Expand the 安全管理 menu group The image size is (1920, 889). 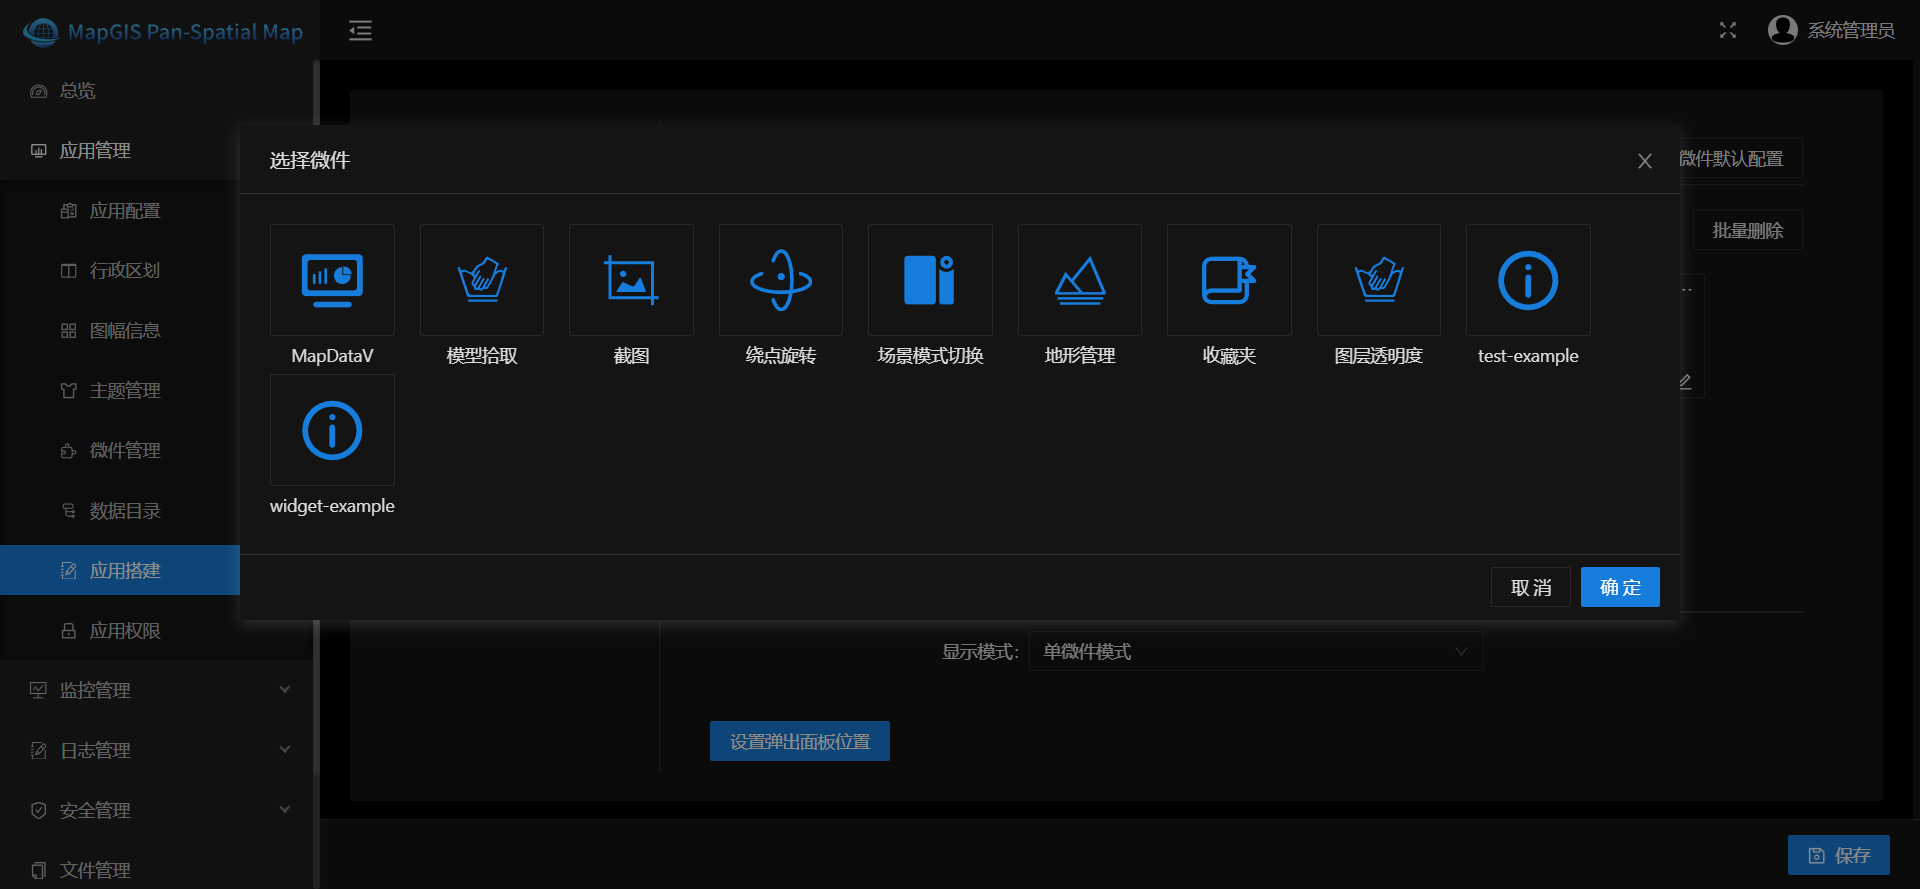point(156,811)
